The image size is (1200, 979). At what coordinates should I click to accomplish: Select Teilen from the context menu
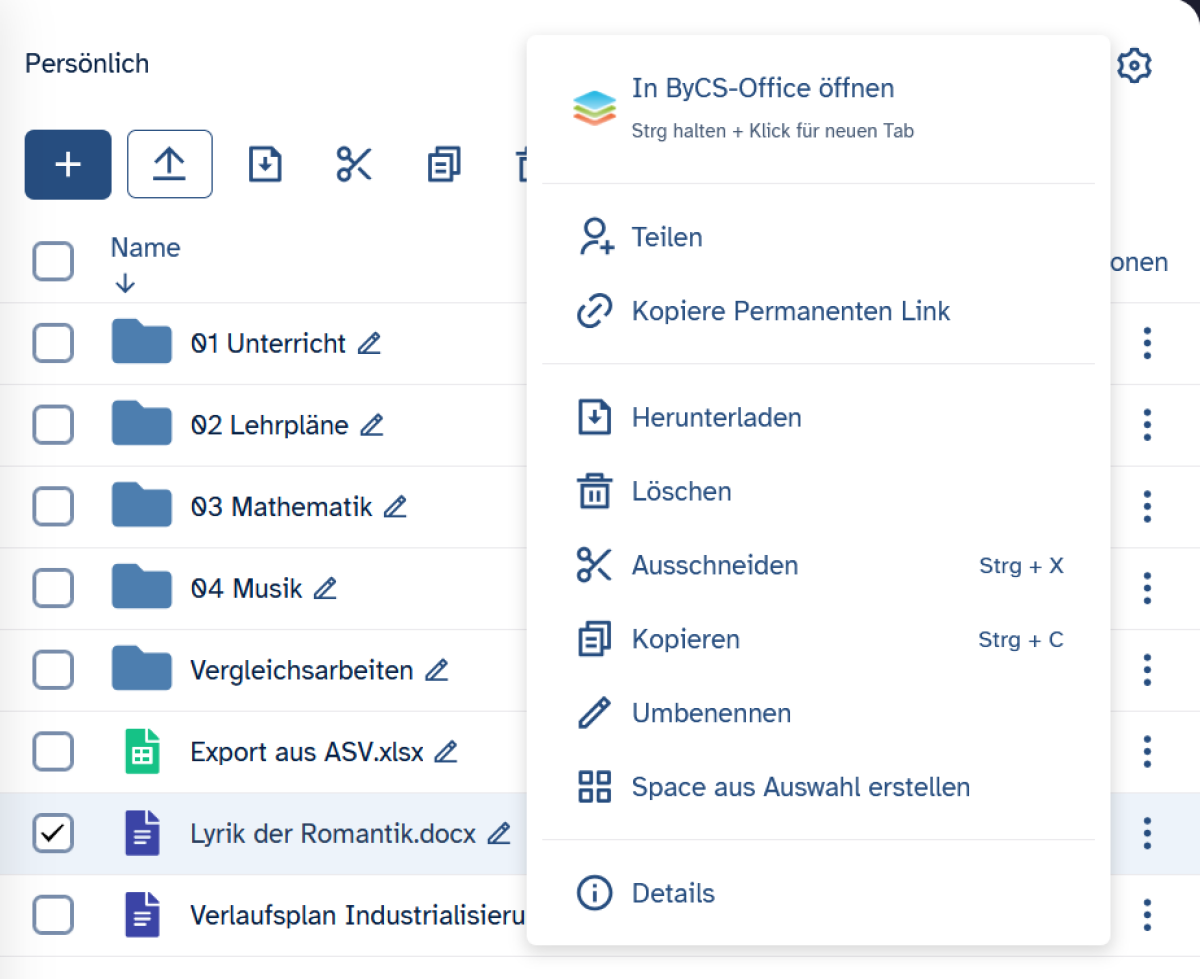pos(667,238)
